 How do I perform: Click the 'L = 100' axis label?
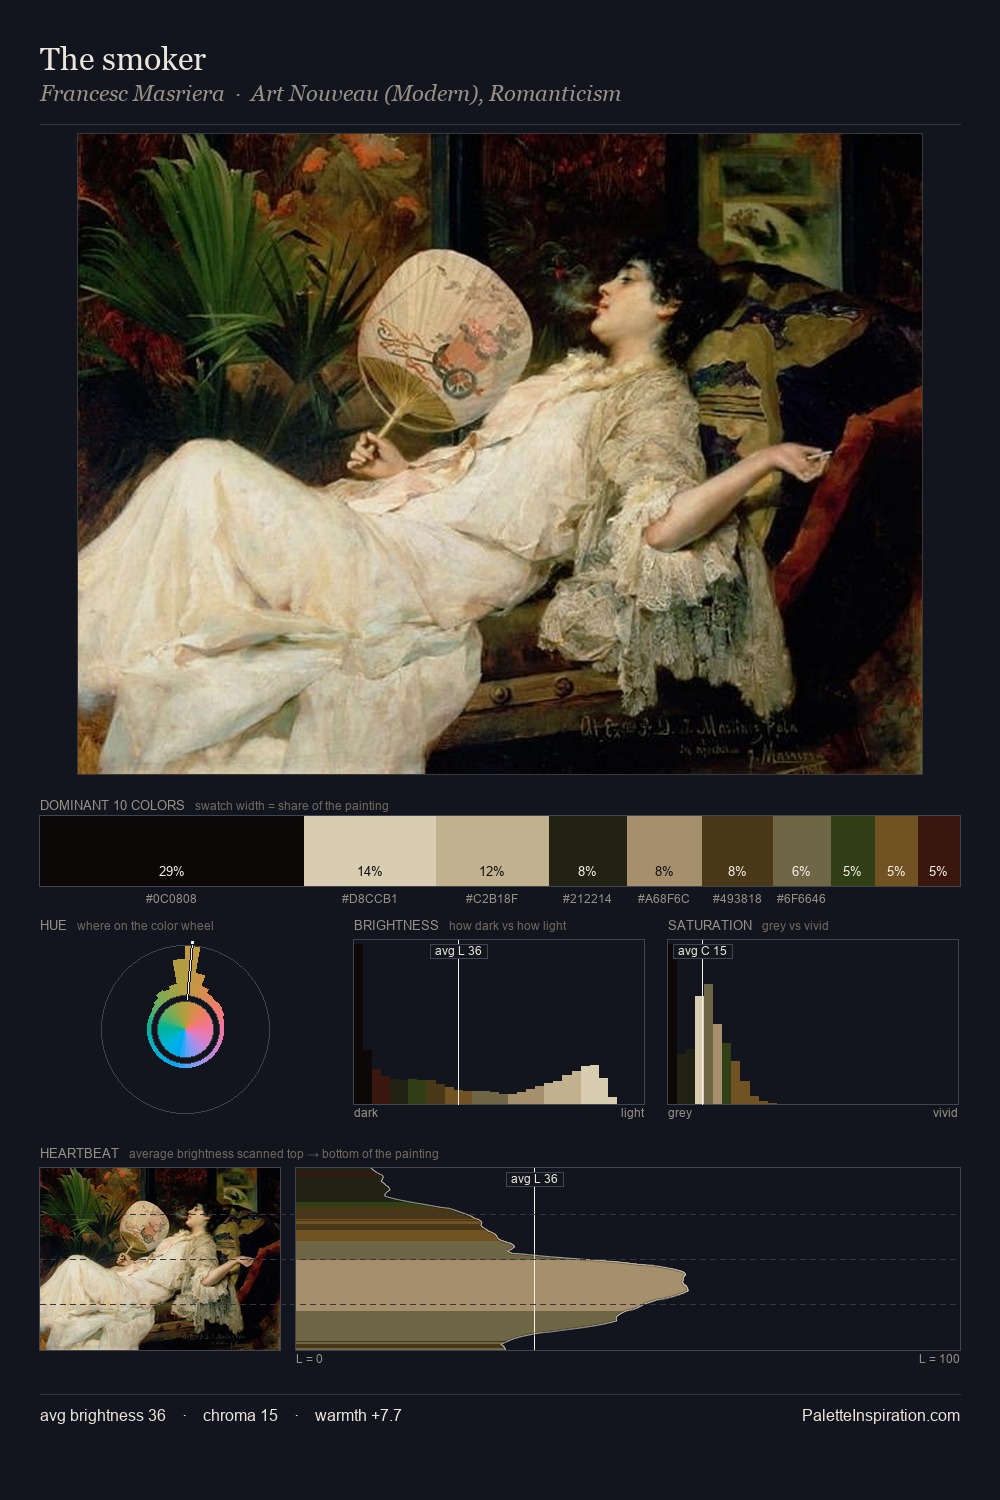click(x=939, y=1359)
